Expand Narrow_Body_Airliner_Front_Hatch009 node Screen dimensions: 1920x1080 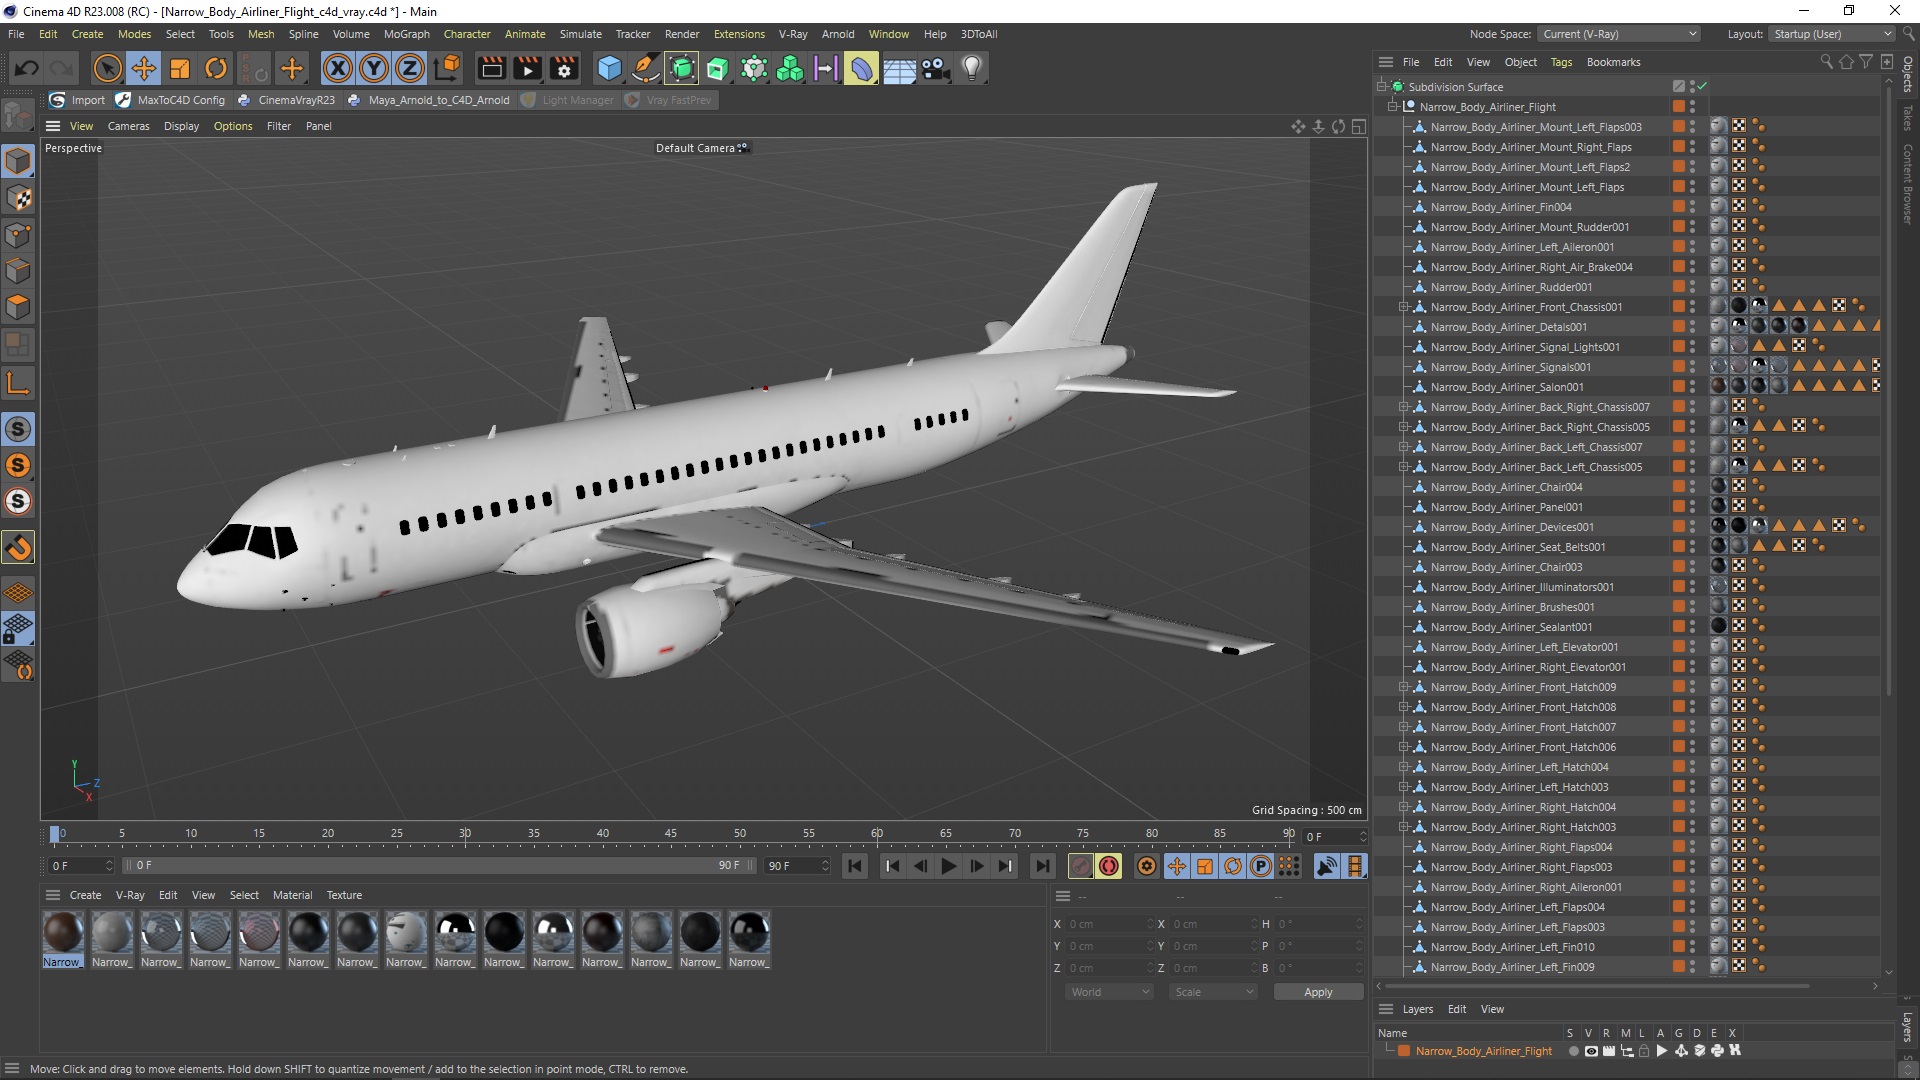[1404, 687]
